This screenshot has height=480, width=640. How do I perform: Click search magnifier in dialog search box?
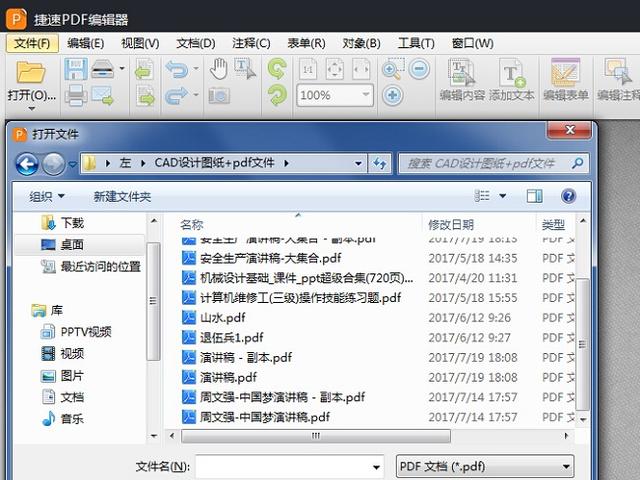577,164
